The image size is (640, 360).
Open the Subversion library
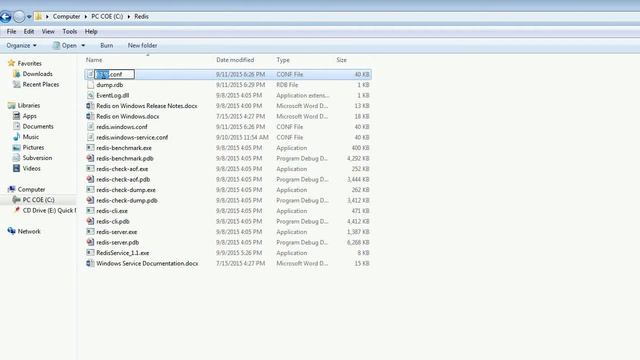[x=37, y=158]
